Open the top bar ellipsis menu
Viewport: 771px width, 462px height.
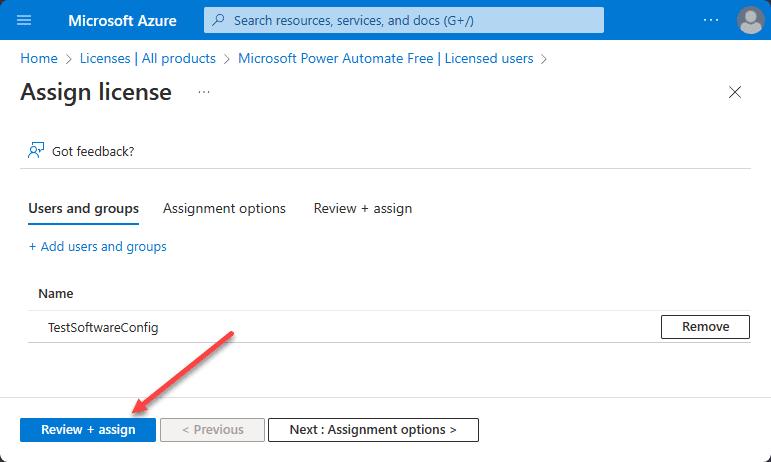pos(711,20)
